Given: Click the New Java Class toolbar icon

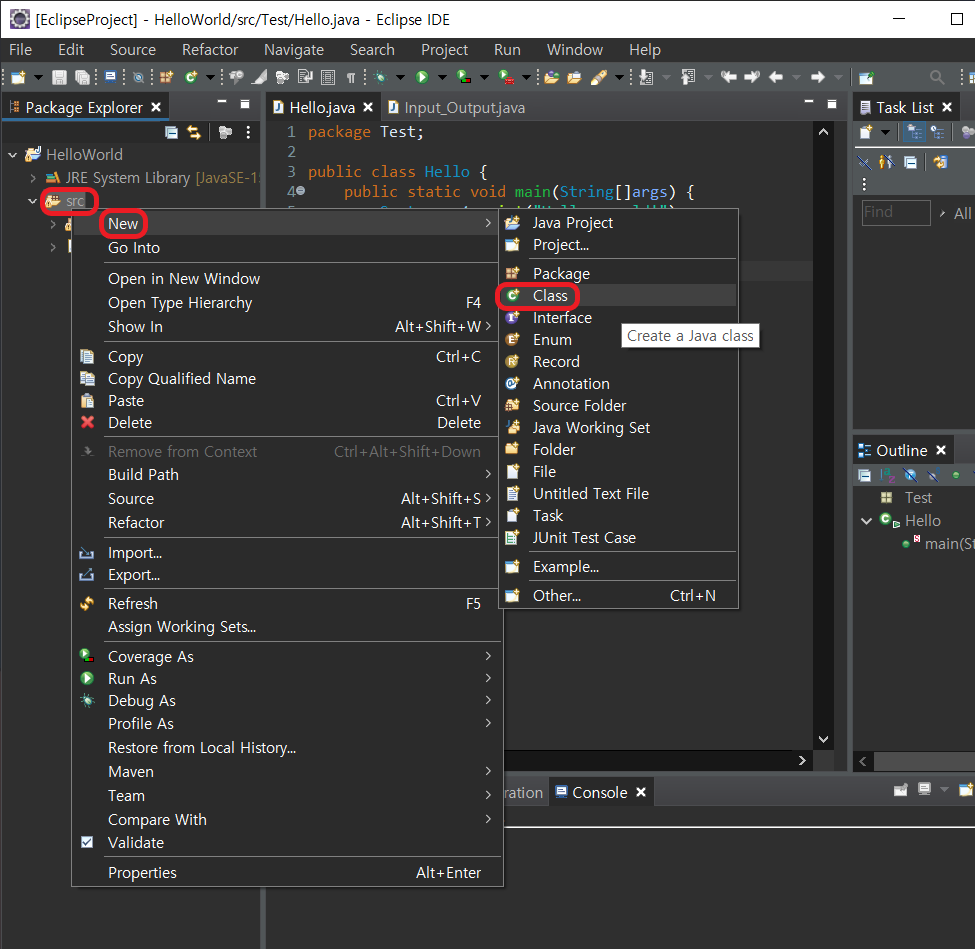Looking at the screenshot, I should tap(191, 77).
